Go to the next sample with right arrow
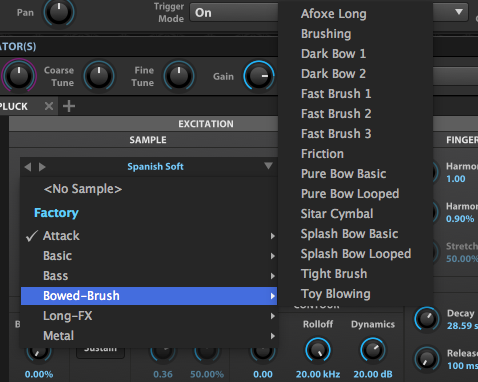 point(42,167)
